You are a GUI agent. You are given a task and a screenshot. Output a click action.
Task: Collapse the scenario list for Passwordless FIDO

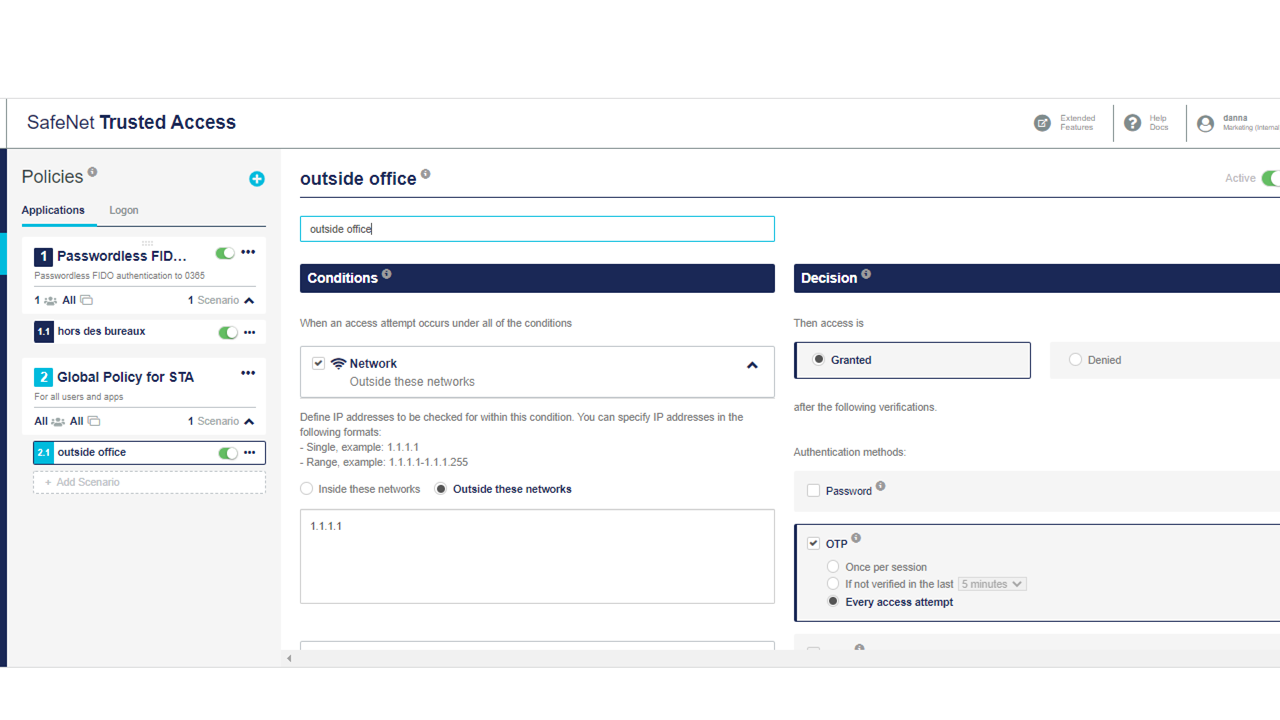pos(250,300)
